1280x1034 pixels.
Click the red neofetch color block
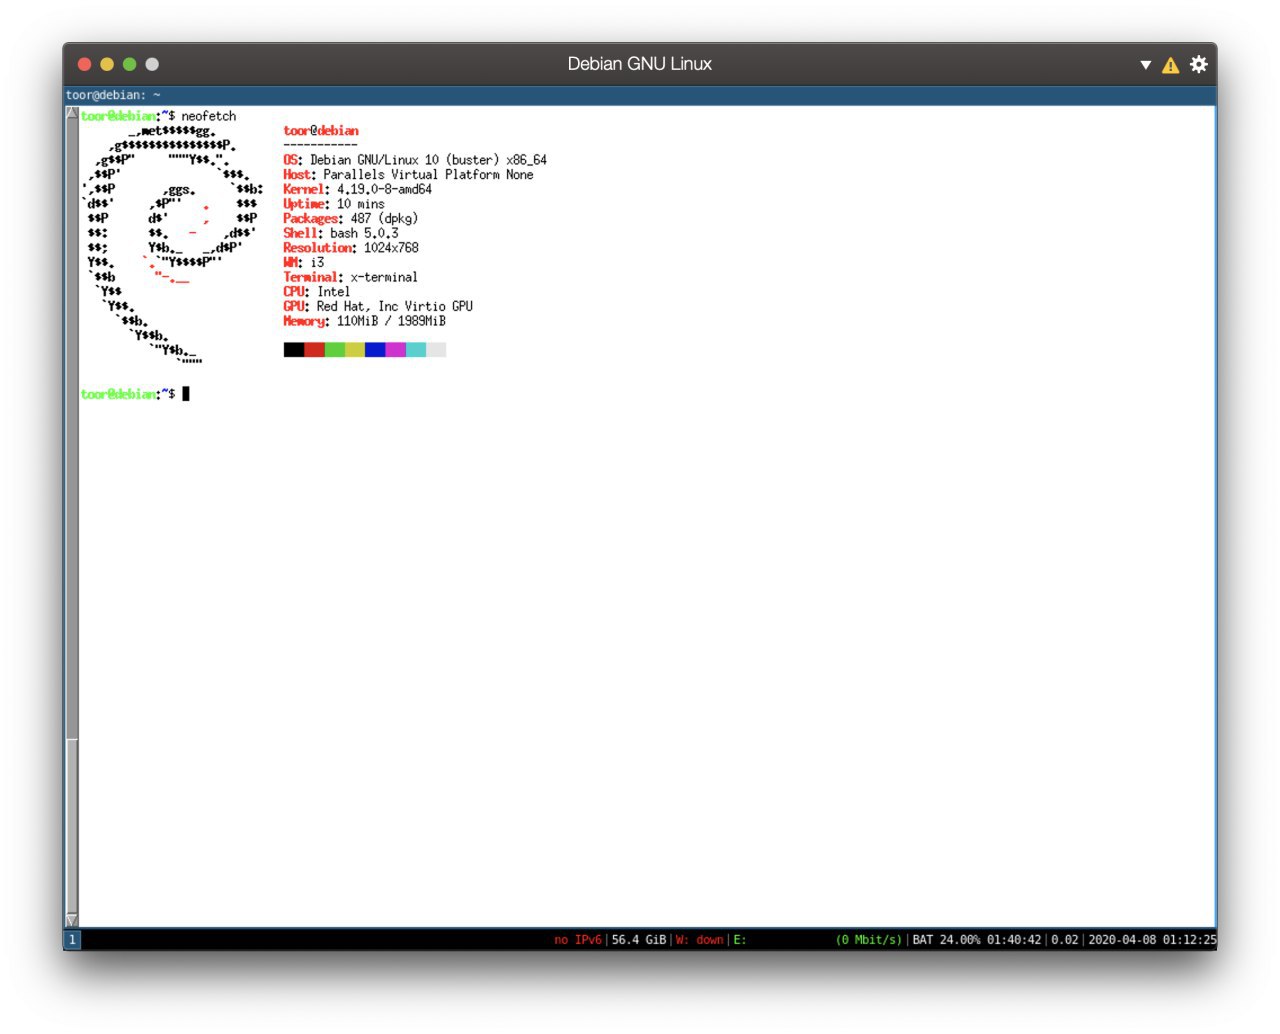tap(314, 350)
